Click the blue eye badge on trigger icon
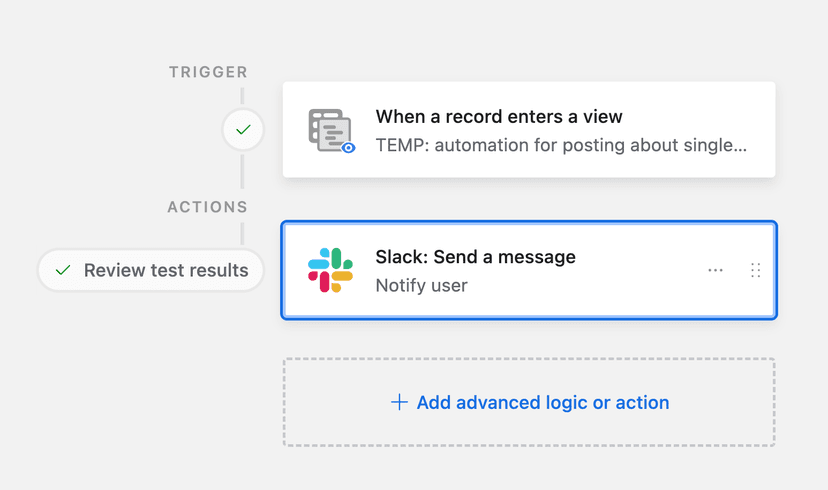 point(348,147)
